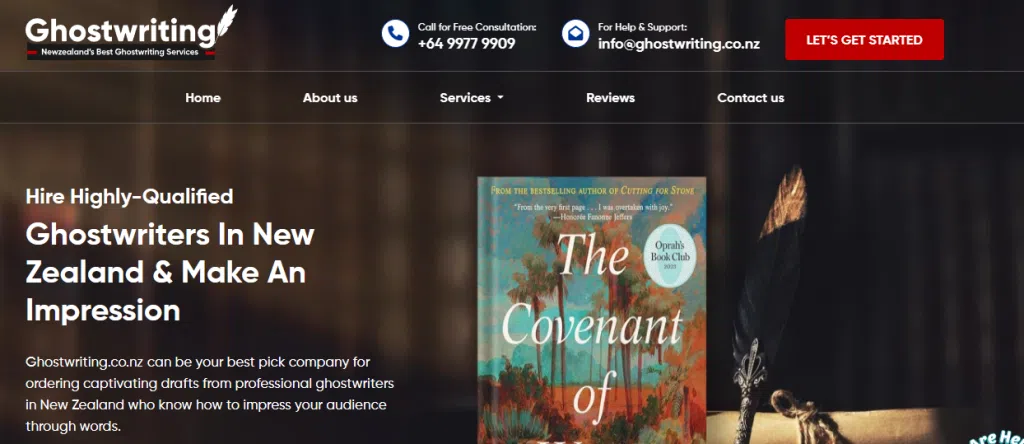Click the Oprah's Book Club badge

tap(667, 259)
